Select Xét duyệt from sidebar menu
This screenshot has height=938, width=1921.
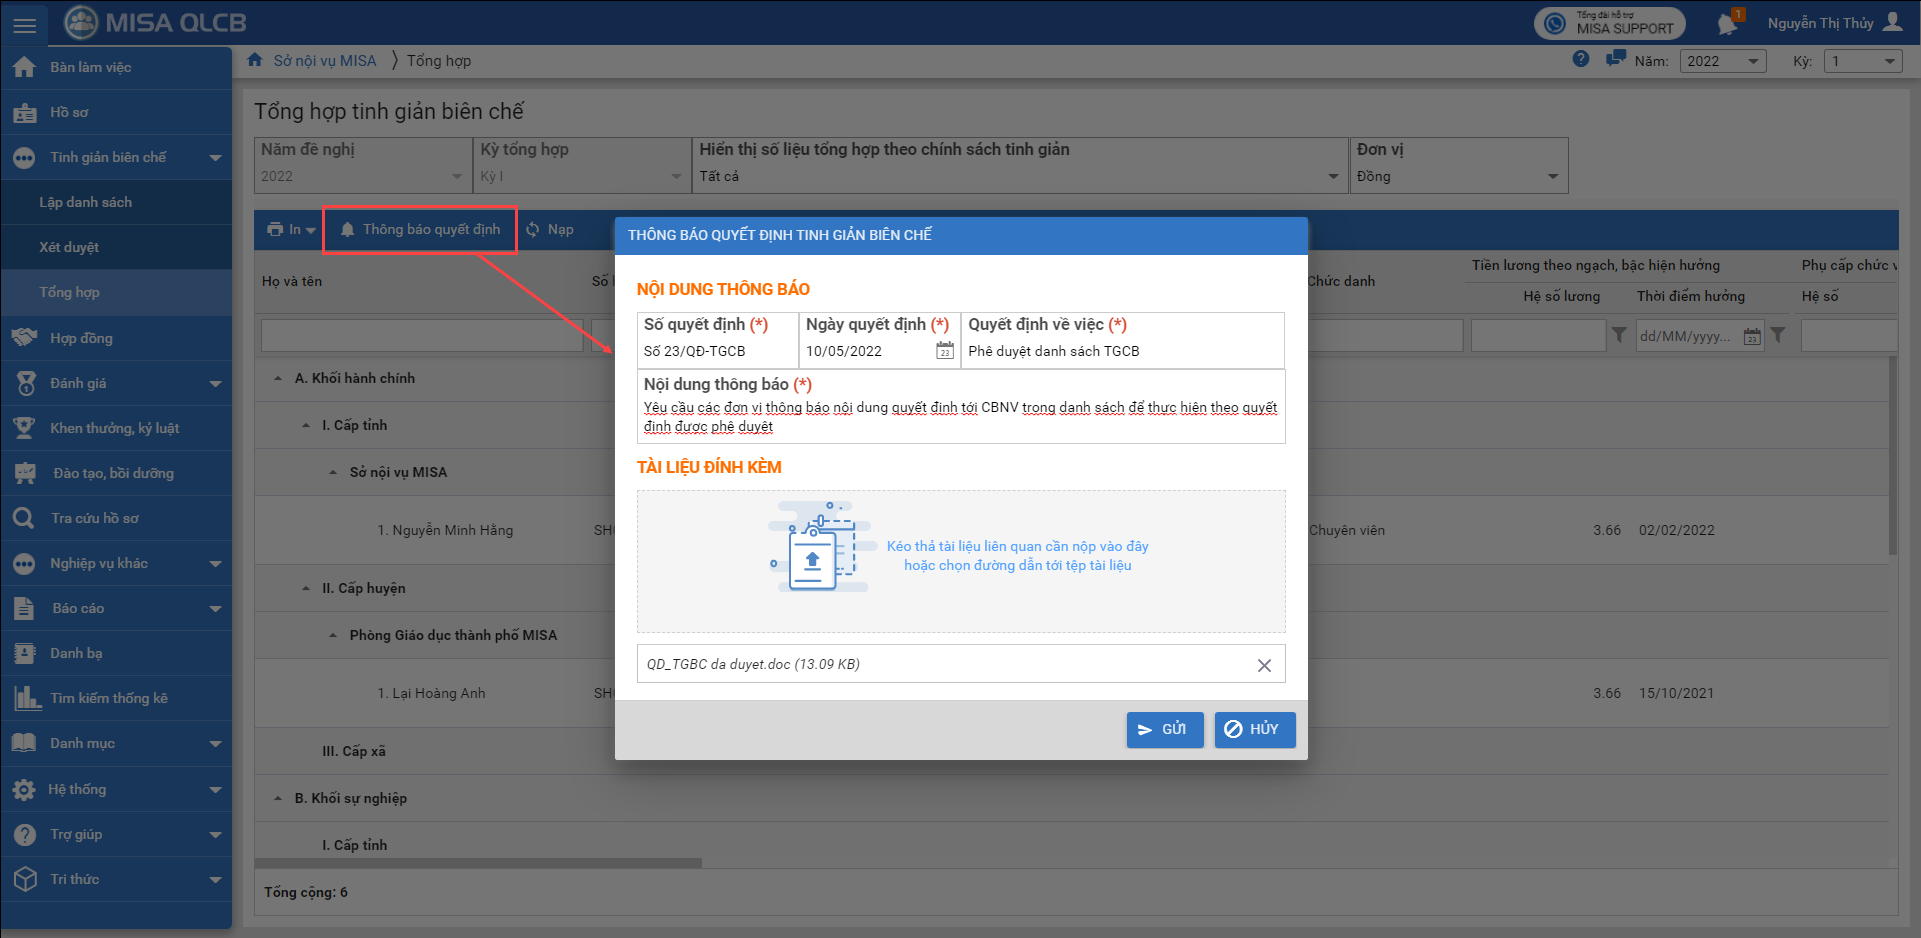click(69, 247)
